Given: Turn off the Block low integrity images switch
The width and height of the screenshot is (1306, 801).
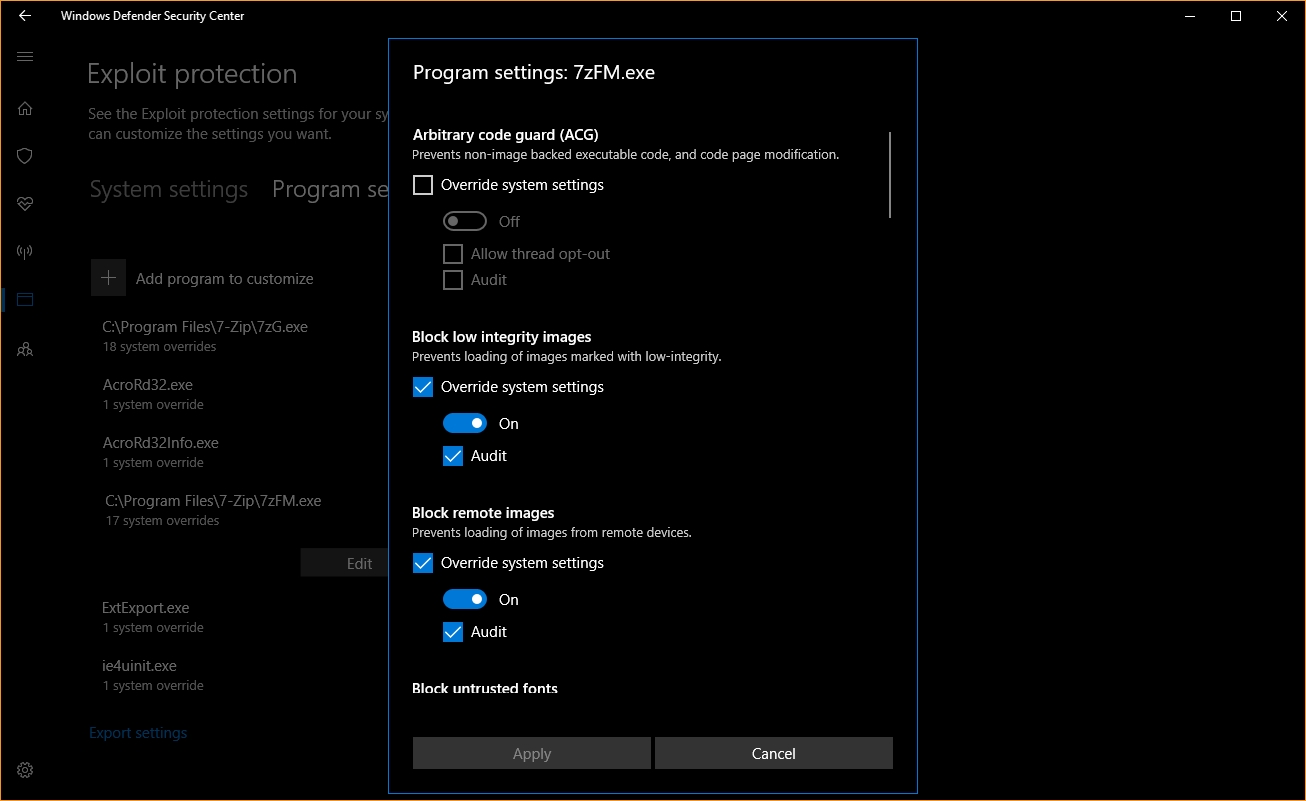Looking at the screenshot, I should [465, 423].
